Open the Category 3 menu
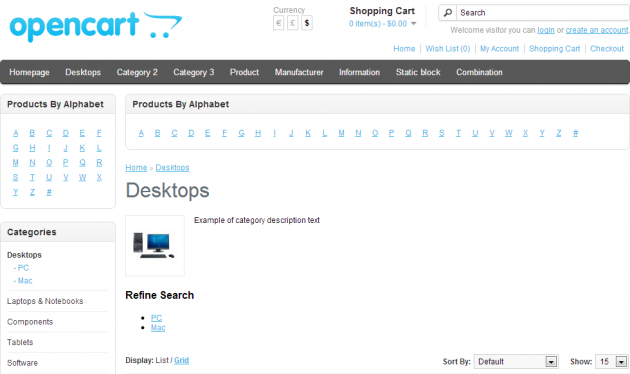Image resolution: width=630 pixels, height=374 pixels. click(194, 72)
